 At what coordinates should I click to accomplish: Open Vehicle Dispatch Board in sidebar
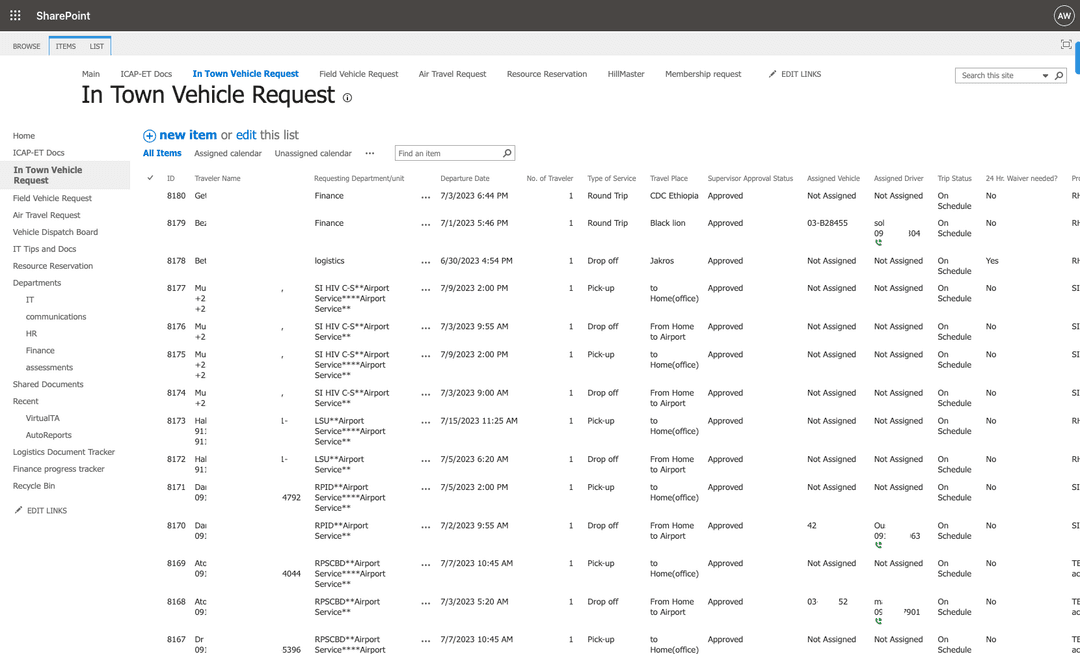click(55, 232)
